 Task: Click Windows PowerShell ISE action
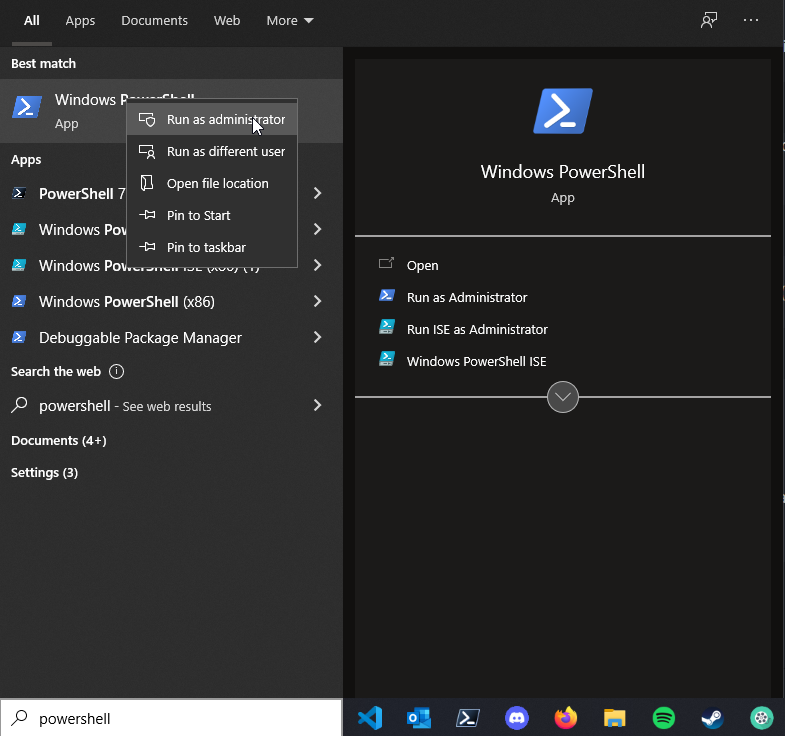tap(477, 361)
